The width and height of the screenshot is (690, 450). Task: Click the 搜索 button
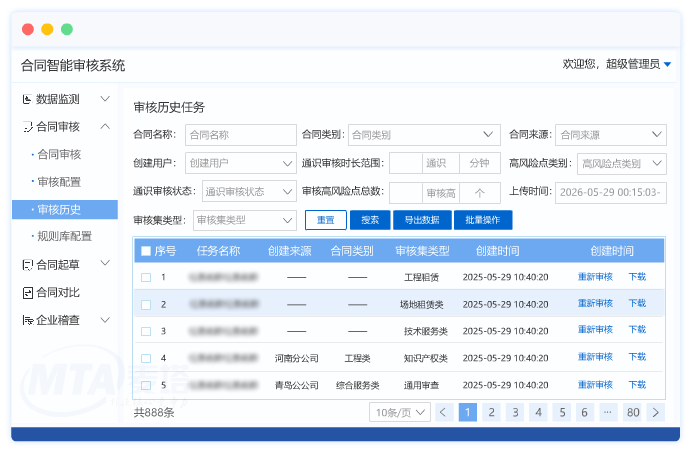(x=370, y=220)
